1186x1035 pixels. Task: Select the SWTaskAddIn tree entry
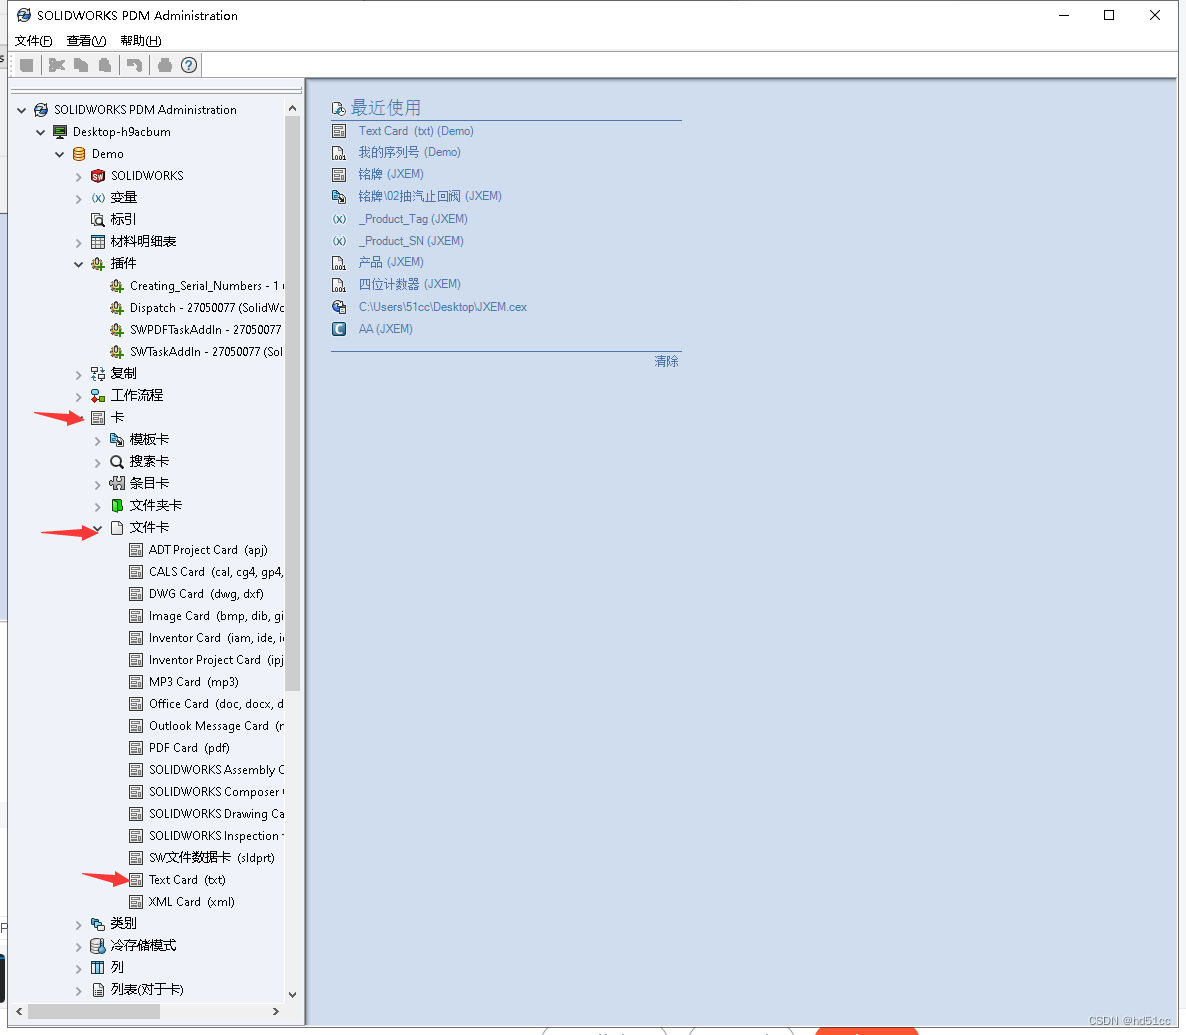(x=206, y=352)
